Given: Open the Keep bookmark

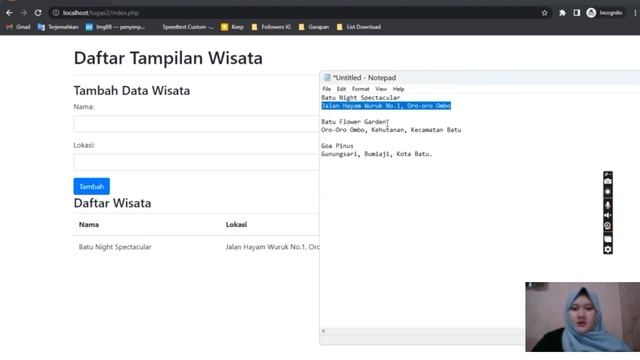Looking at the screenshot, I should pyautogui.click(x=233, y=27).
